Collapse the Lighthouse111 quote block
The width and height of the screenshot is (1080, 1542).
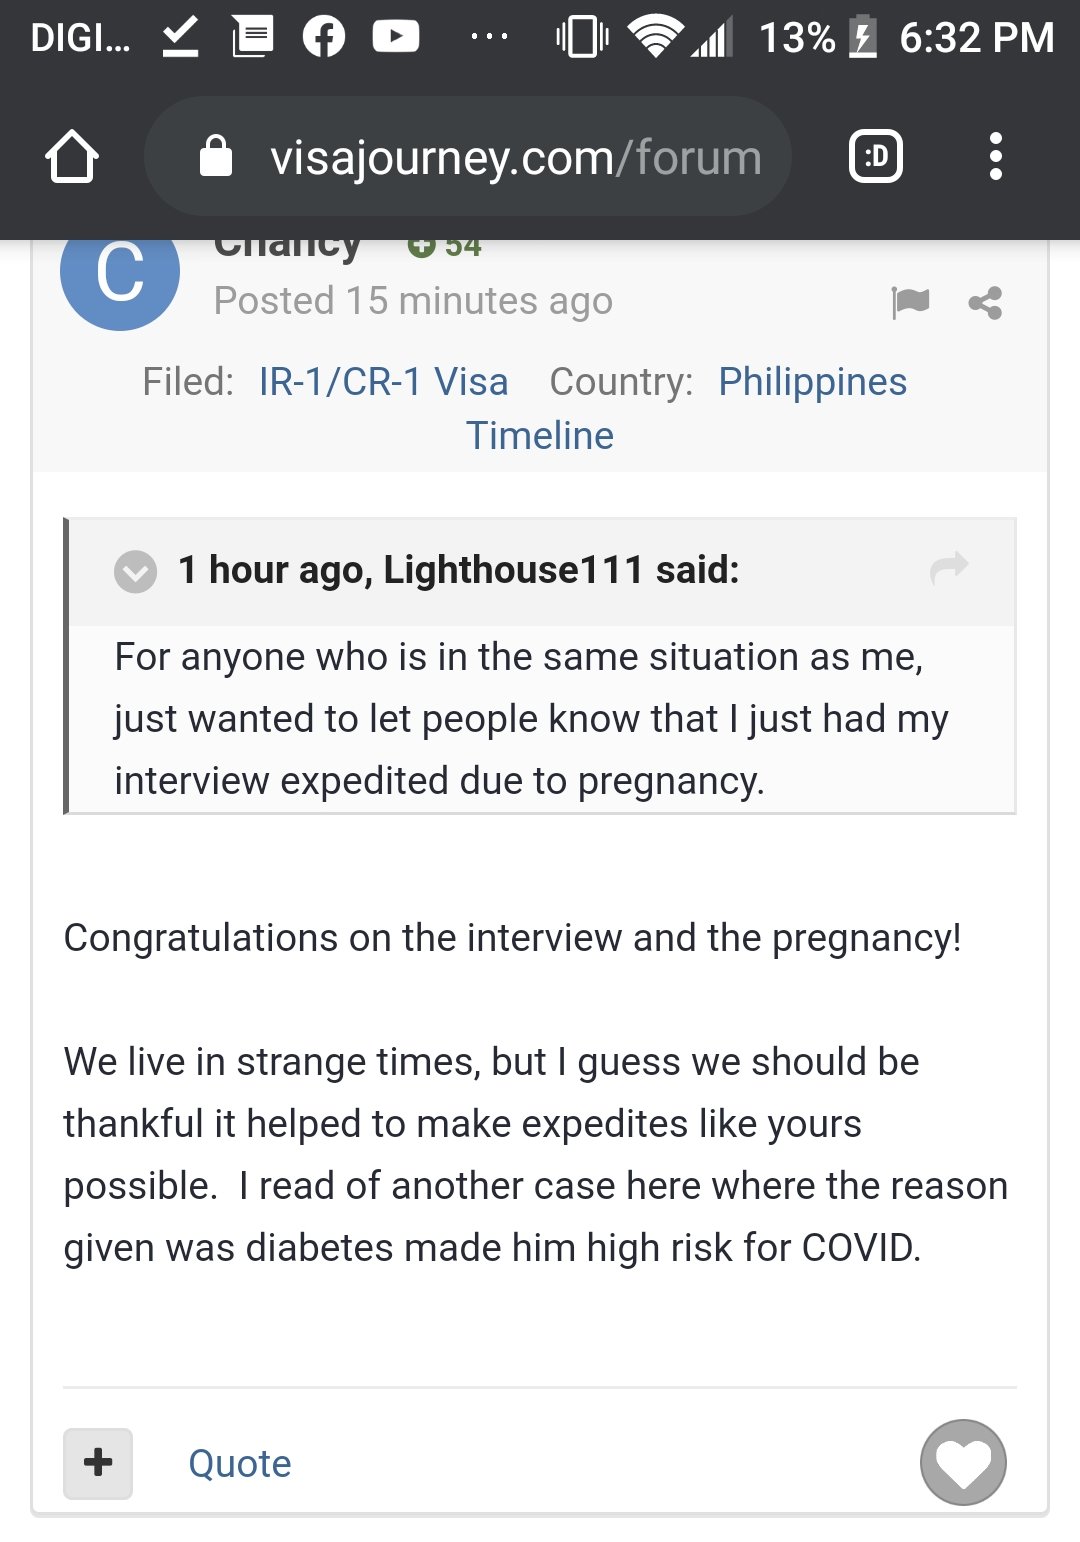136,572
